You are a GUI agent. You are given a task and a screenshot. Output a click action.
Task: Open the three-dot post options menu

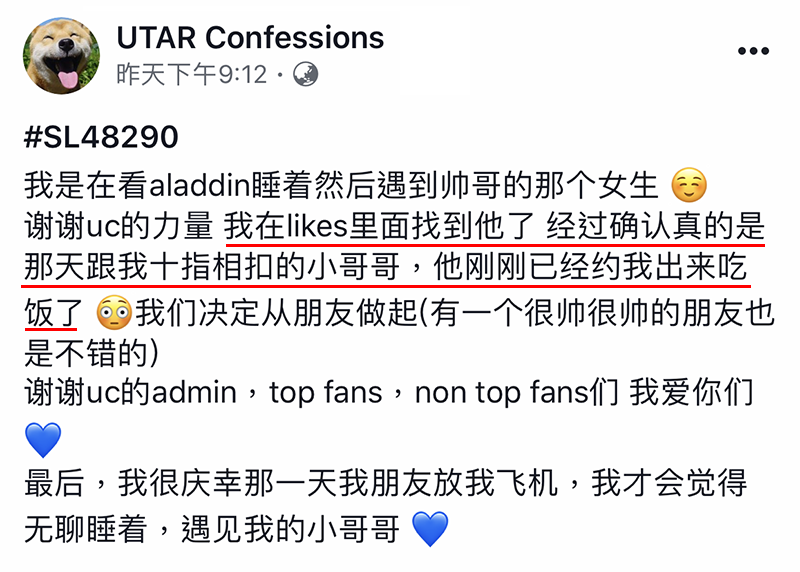click(753, 51)
